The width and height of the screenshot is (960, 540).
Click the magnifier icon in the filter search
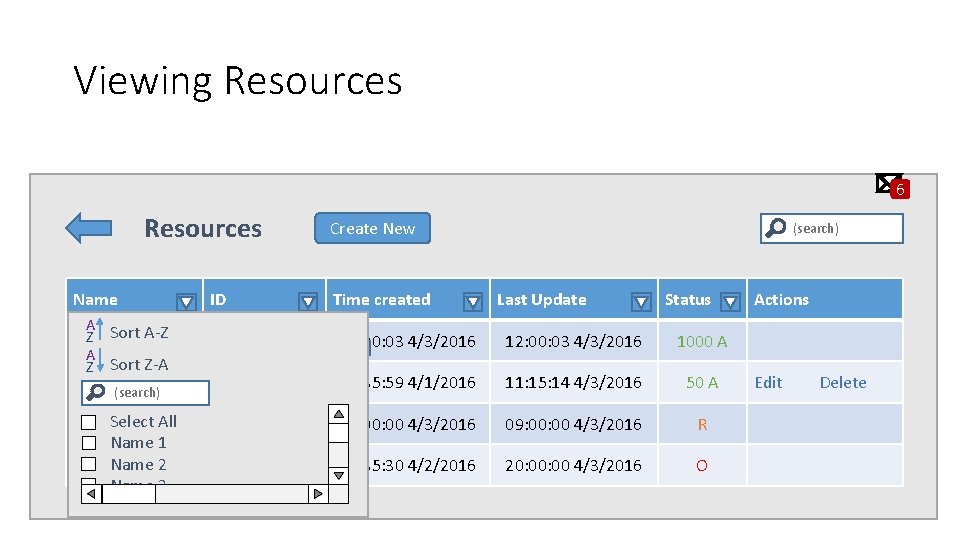pos(96,392)
